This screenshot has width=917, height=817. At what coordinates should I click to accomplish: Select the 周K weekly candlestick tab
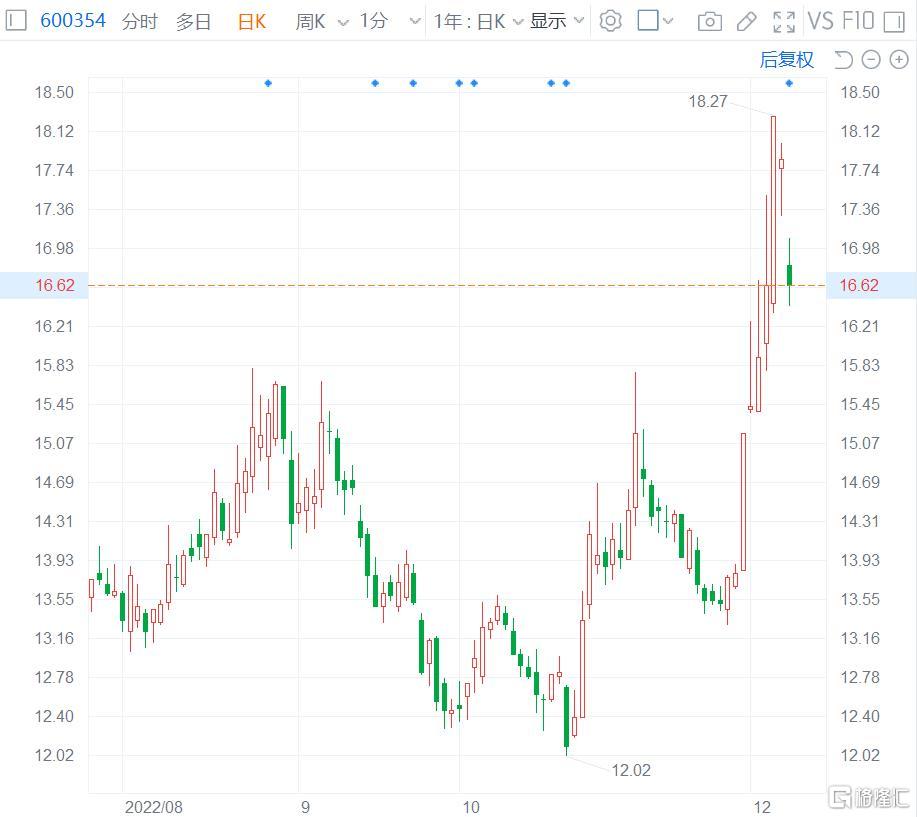pos(310,22)
